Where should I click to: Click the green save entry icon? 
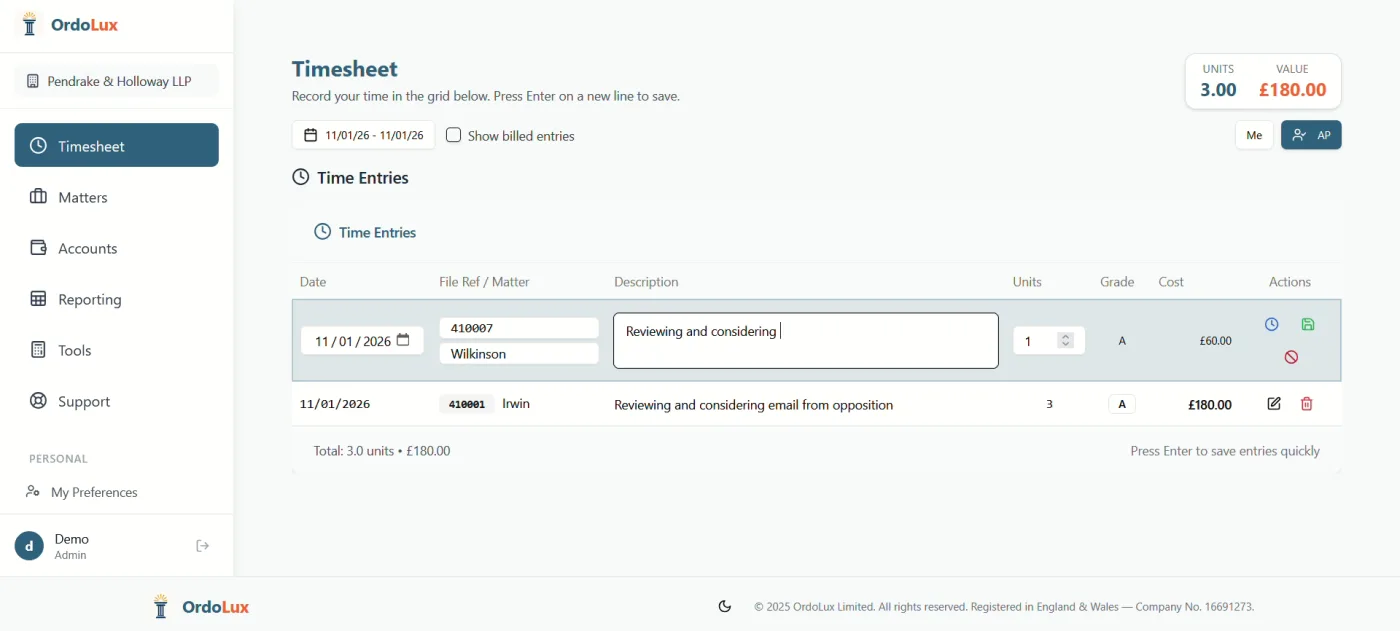coord(1308,325)
